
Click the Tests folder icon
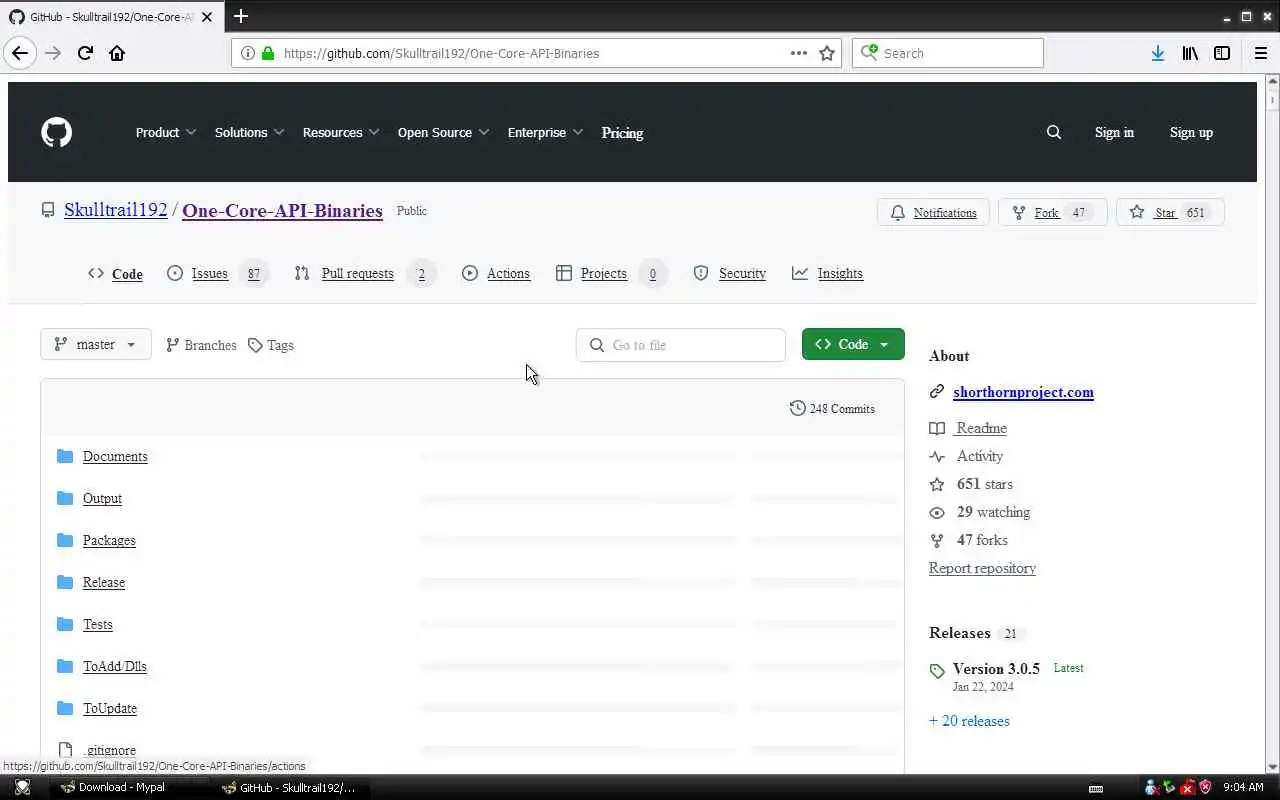(x=65, y=624)
